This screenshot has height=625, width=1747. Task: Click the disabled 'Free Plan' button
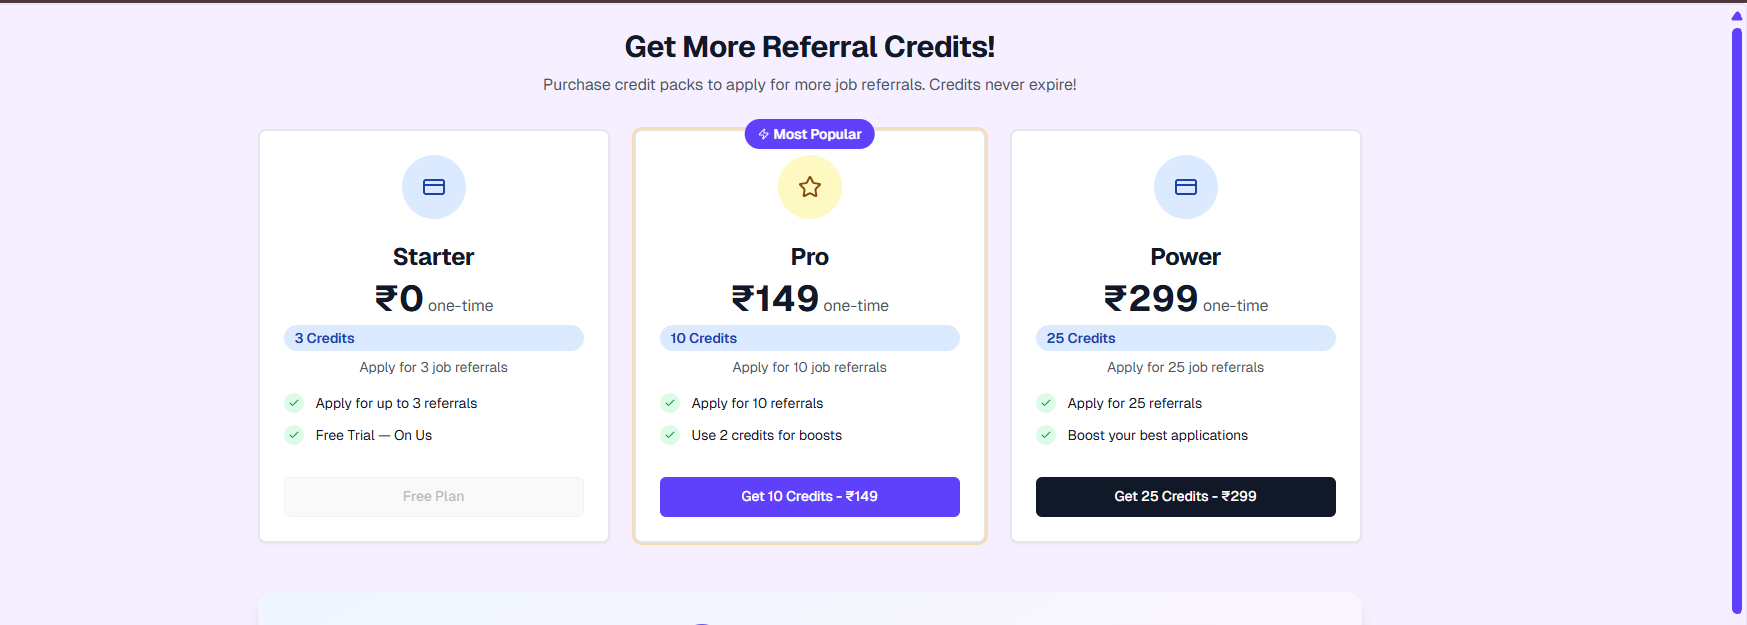point(434,497)
